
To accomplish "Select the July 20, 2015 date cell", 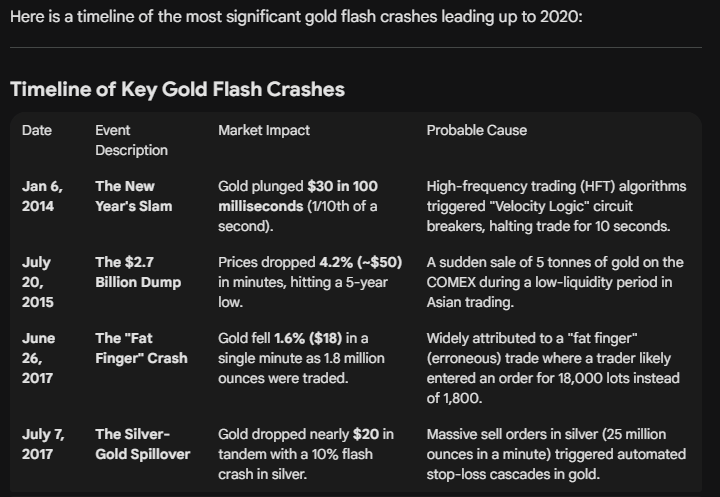I will (x=37, y=282).
